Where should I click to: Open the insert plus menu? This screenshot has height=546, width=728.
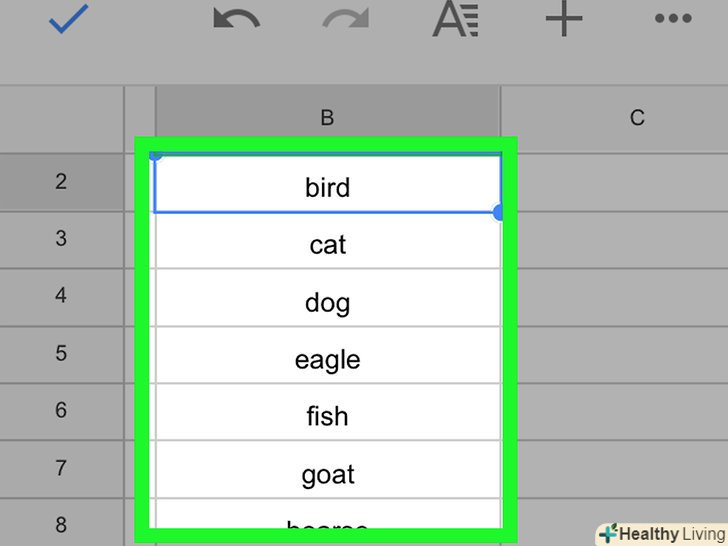tap(564, 20)
